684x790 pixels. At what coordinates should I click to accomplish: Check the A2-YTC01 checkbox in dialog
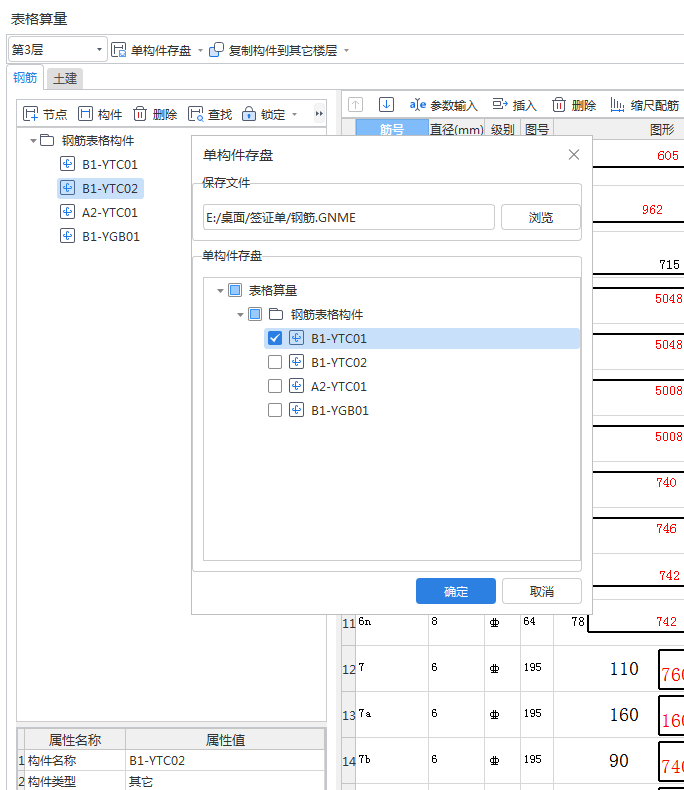[275, 386]
